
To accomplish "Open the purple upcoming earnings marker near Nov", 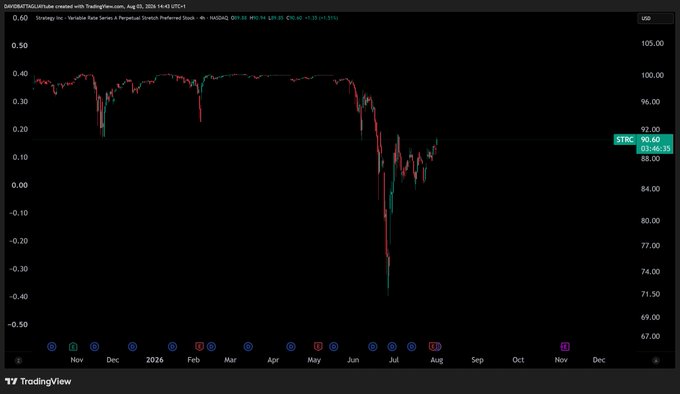I will pos(565,346).
